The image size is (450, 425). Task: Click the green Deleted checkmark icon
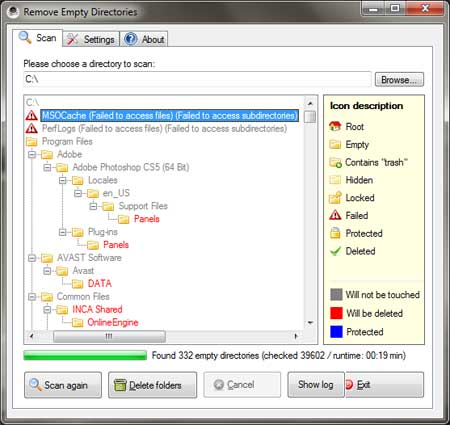pos(335,251)
